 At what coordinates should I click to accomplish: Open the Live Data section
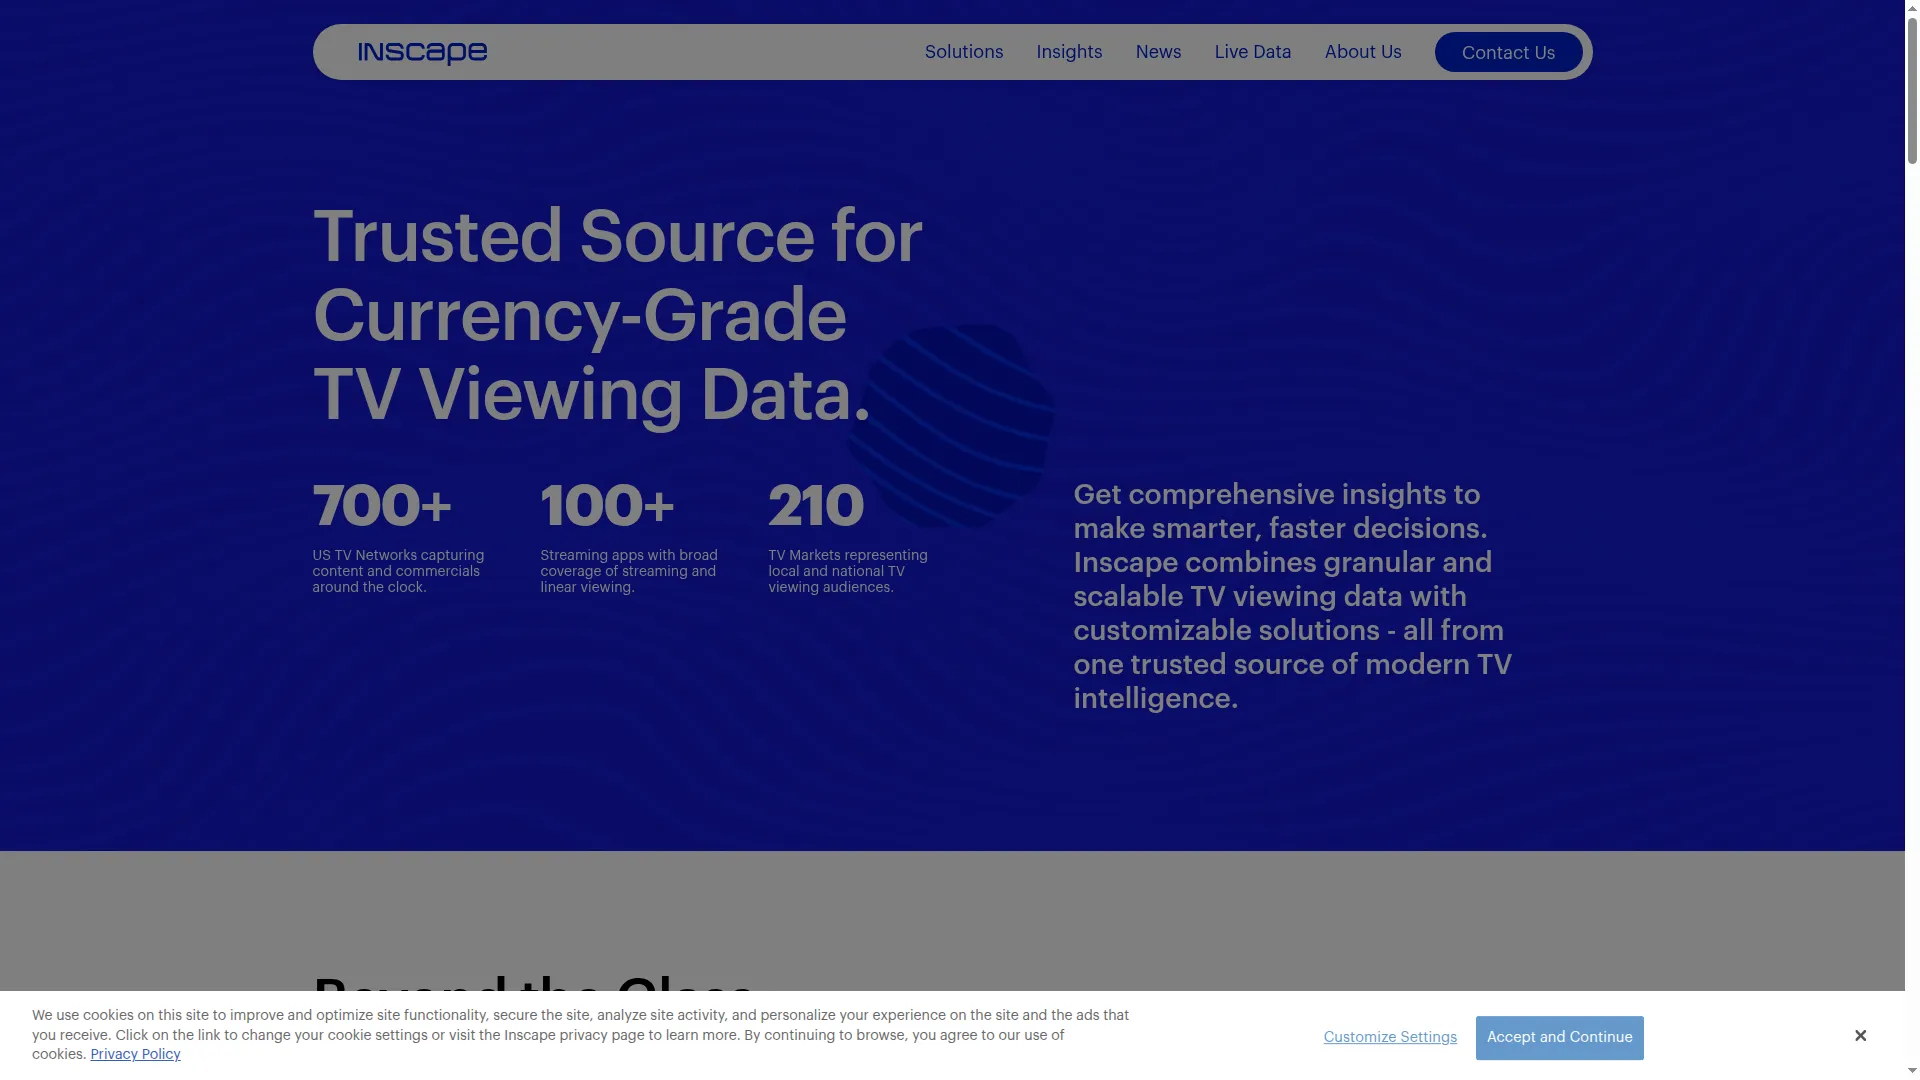[x=1252, y=52]
